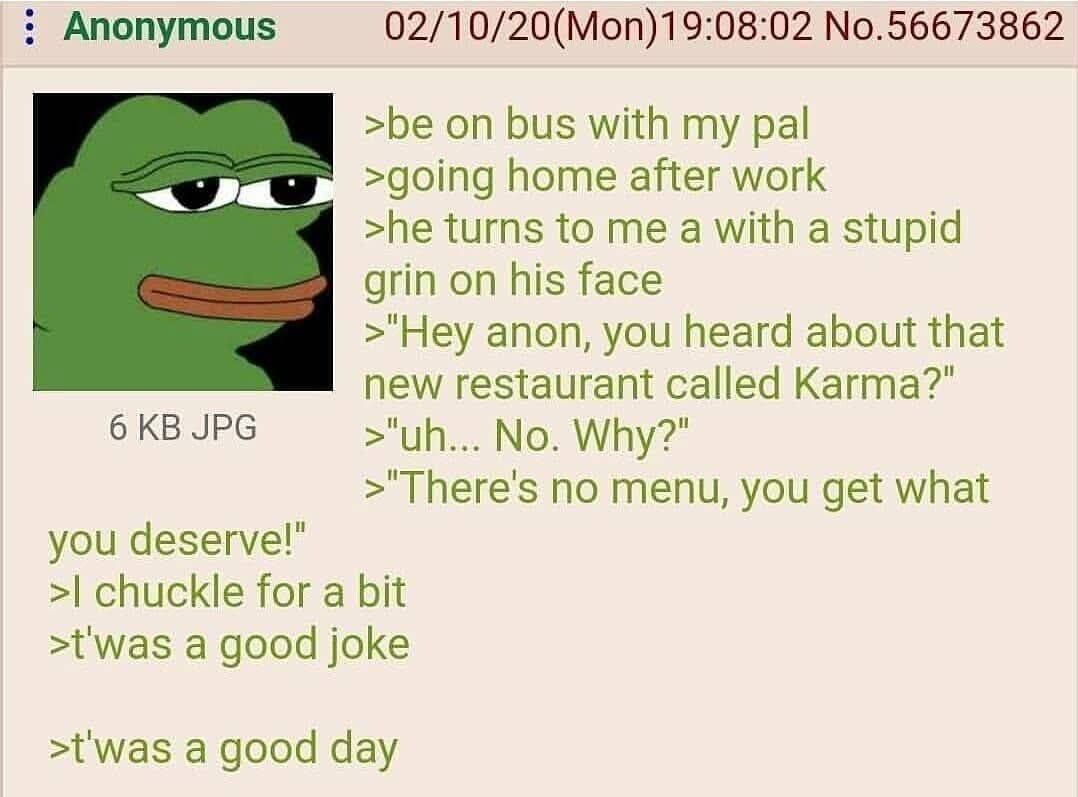Viewport: 1078px width, 797px height.
Task: Click the line 'There's no menu, you get what'
Action: click(x=676, y=488)
